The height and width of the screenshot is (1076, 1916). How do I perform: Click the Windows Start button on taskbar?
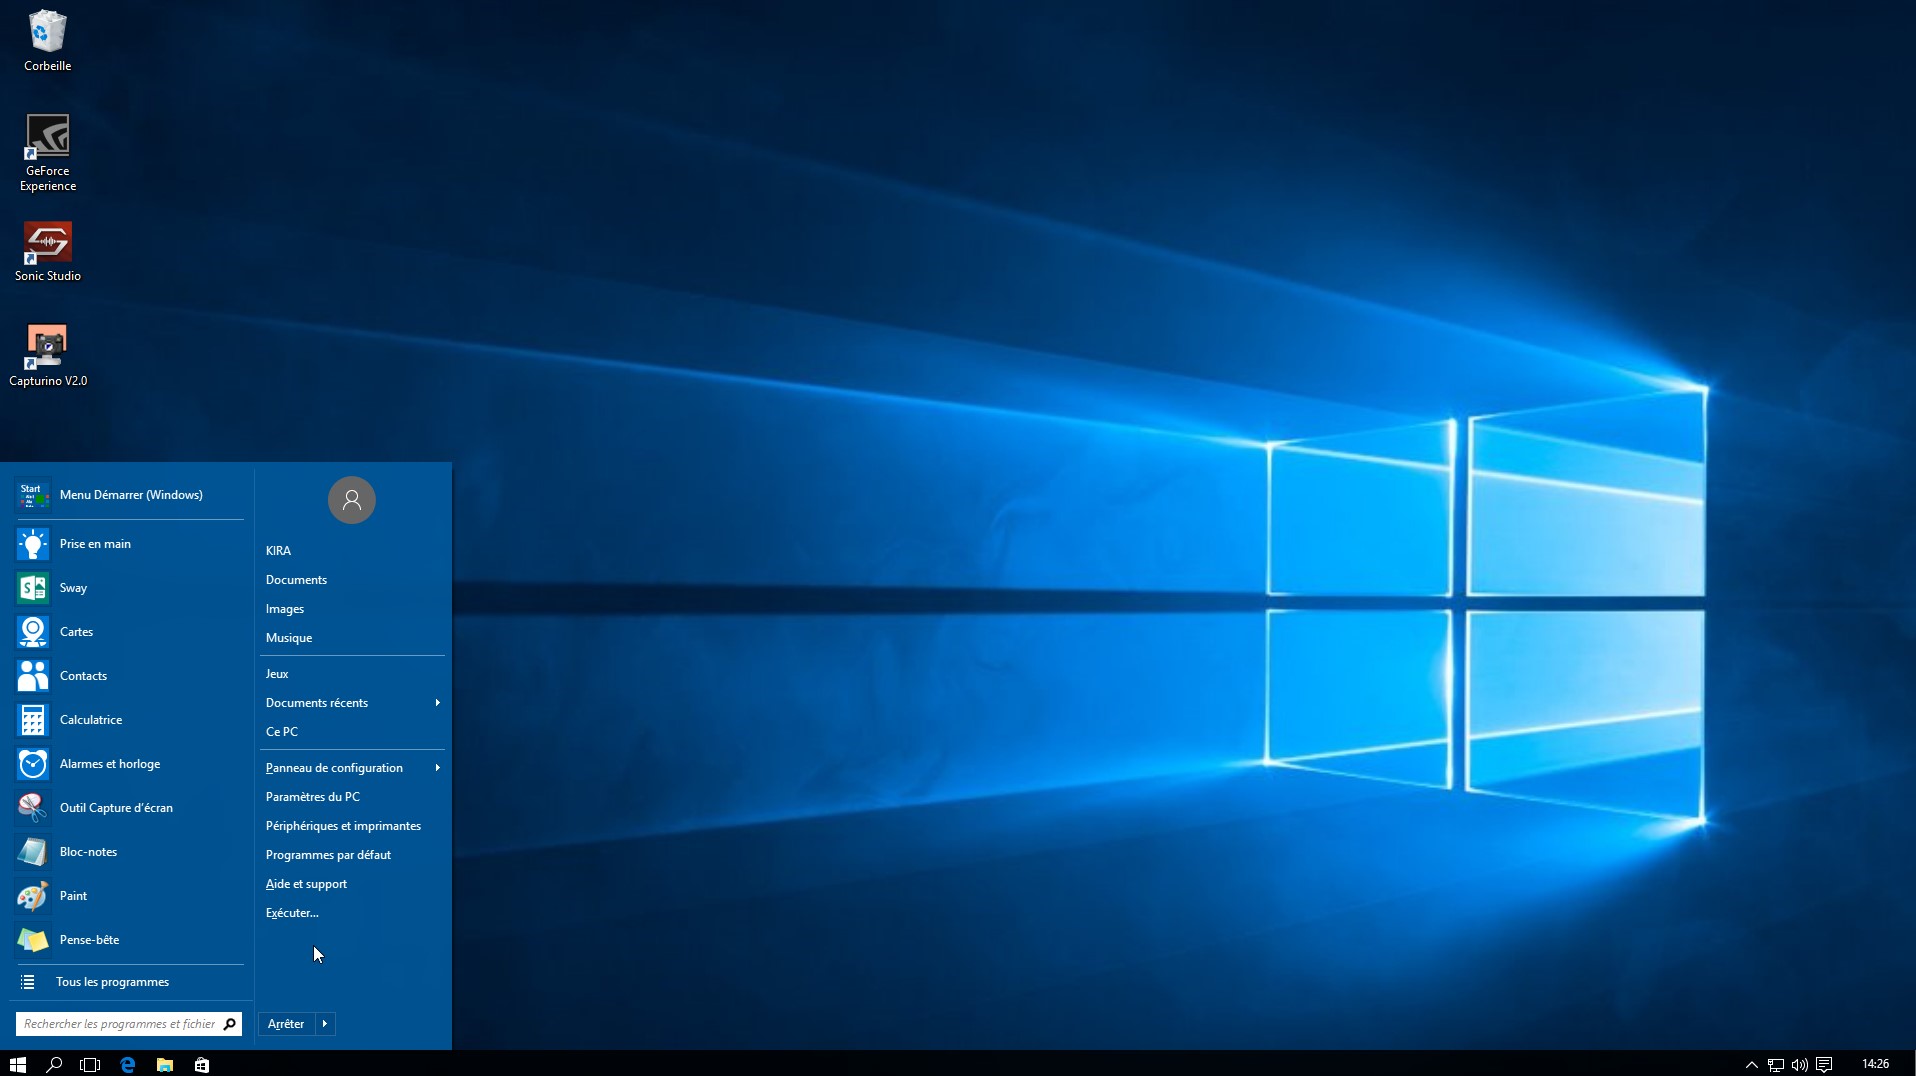pyautogui.click(x=17, y=1064)
